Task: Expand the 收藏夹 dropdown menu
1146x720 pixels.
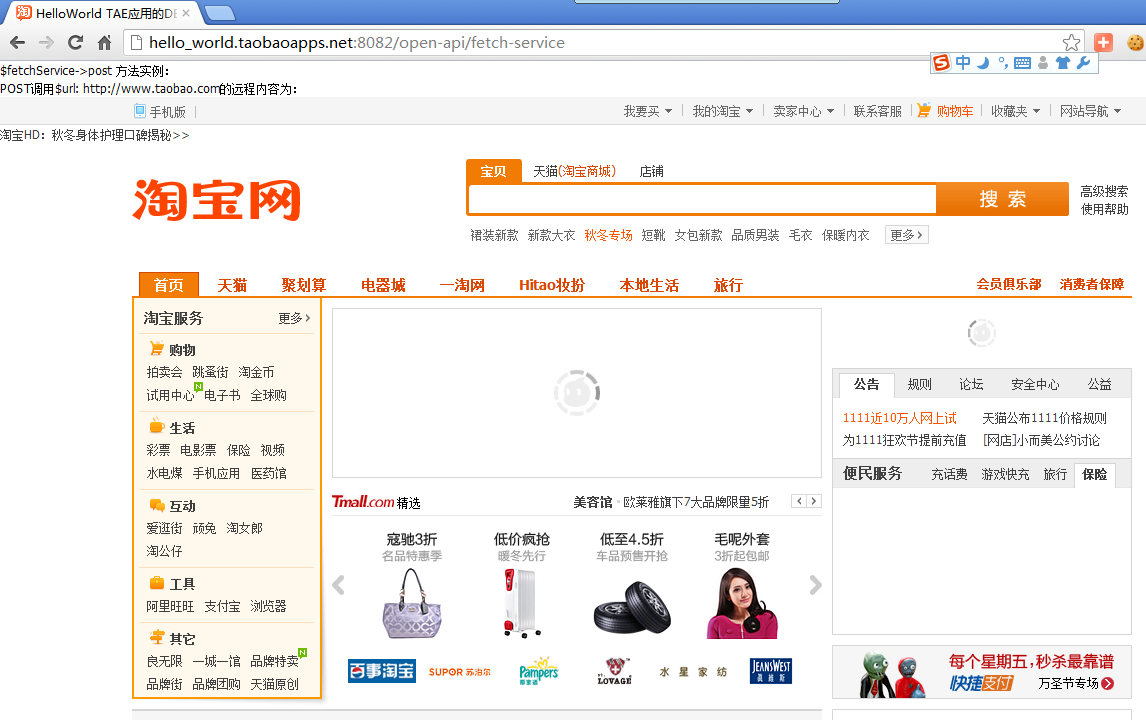Action: pos(1015,111)
